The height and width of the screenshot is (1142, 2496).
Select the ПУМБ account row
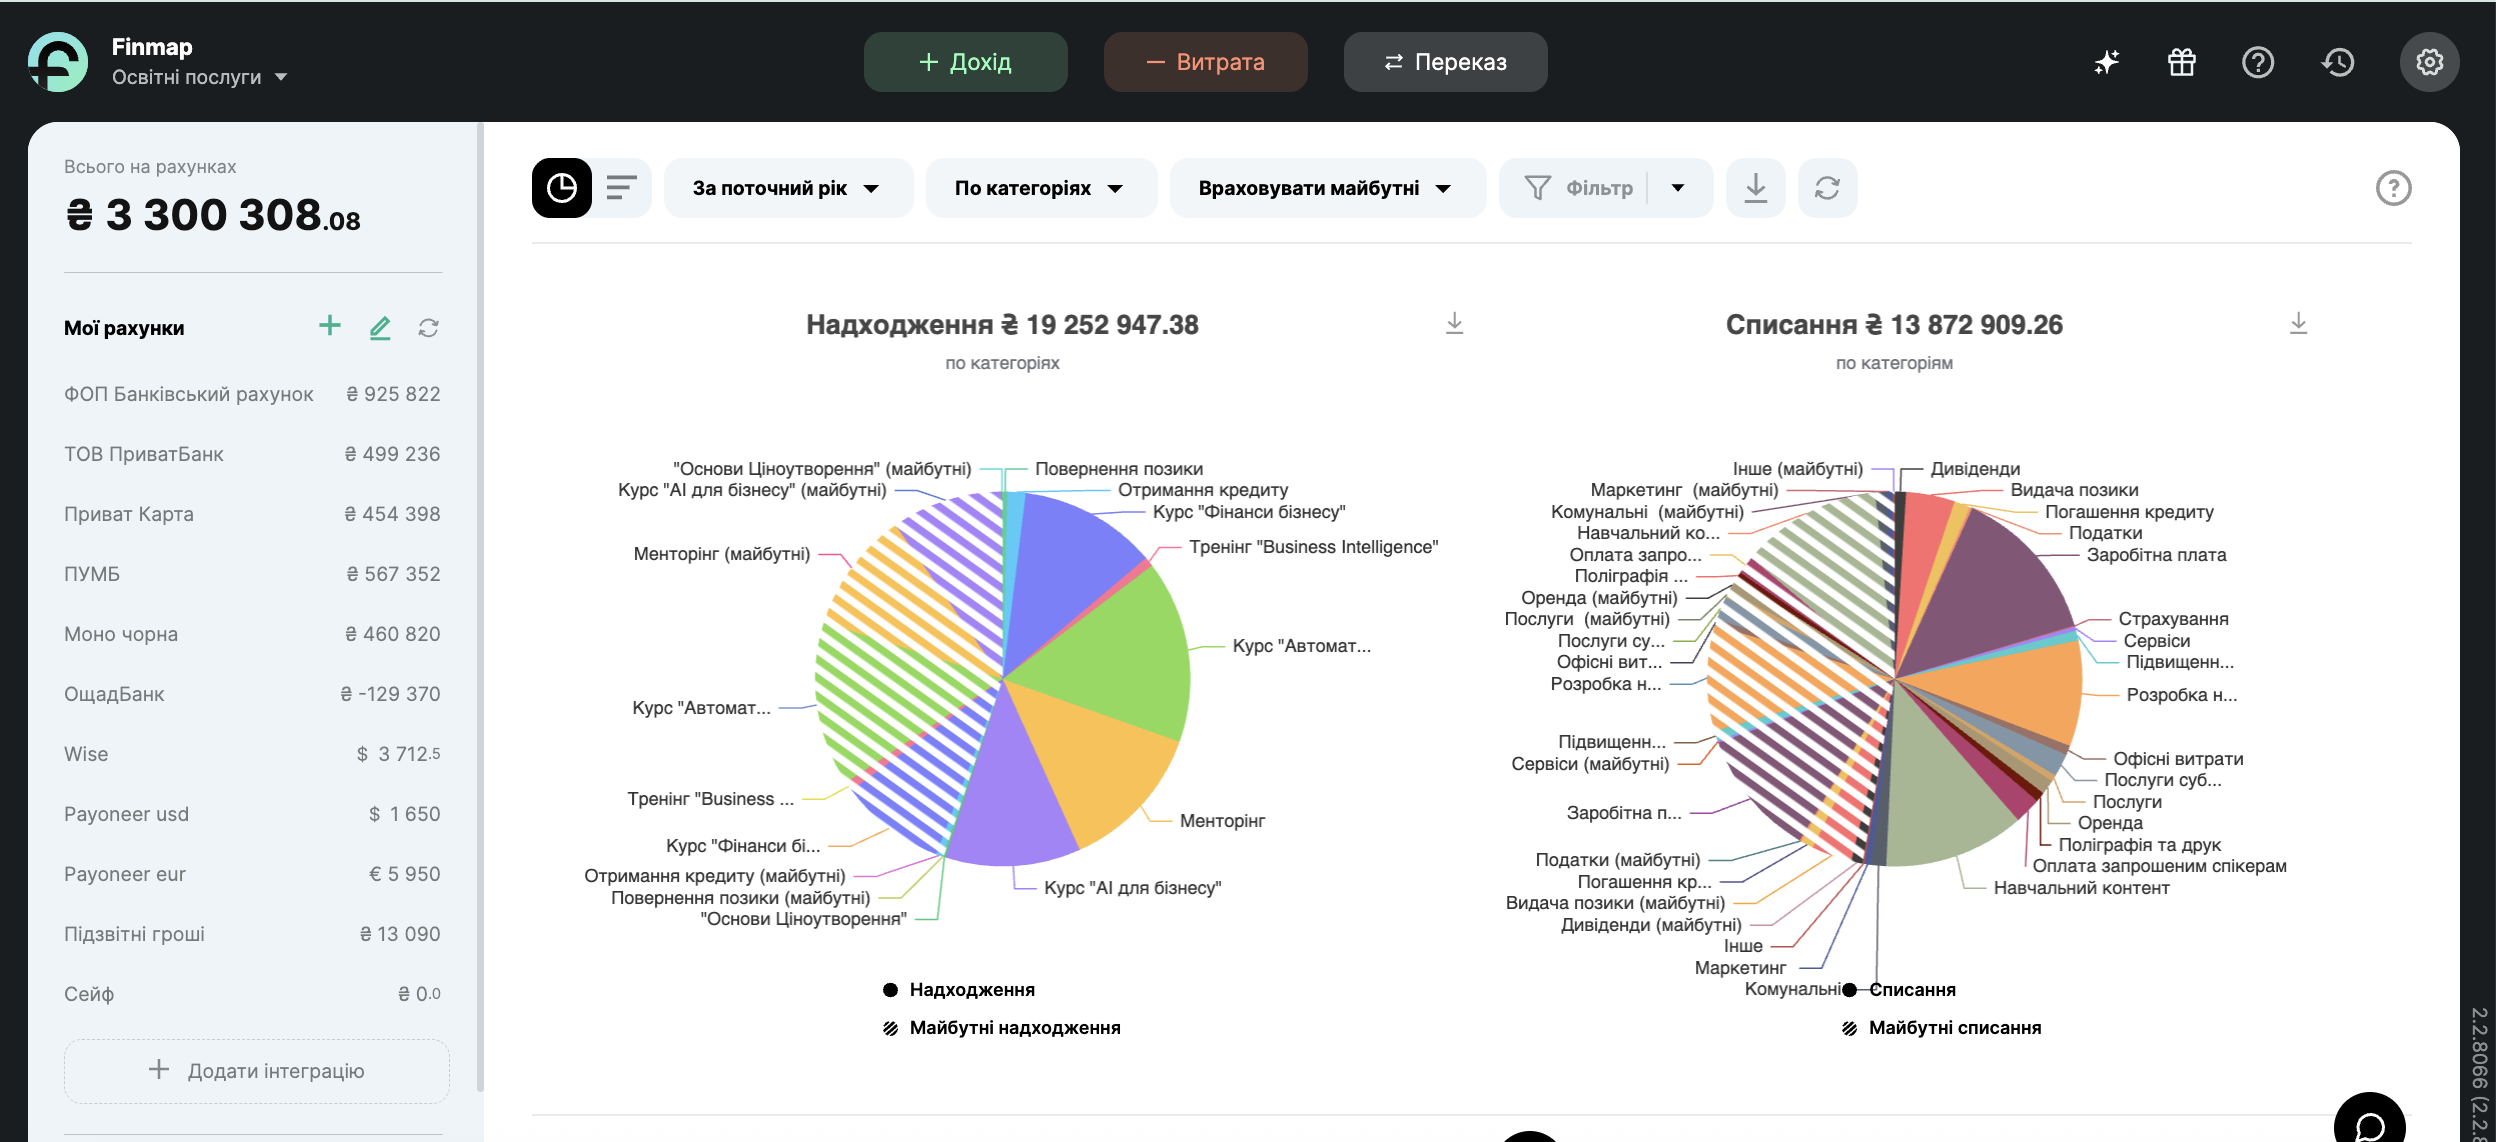(x=252, y=574)
